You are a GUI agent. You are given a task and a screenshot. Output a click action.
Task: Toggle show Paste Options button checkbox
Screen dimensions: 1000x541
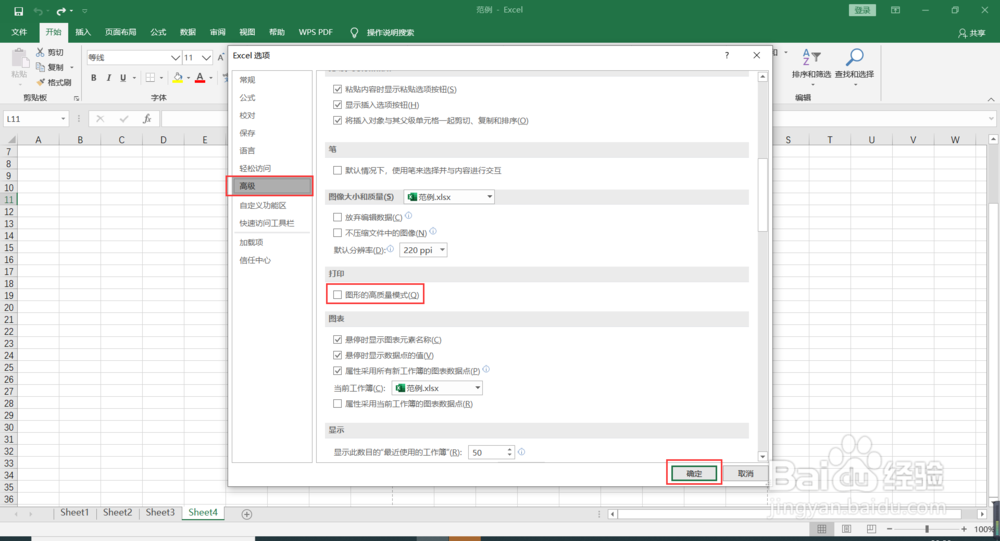tap(337, 89)
